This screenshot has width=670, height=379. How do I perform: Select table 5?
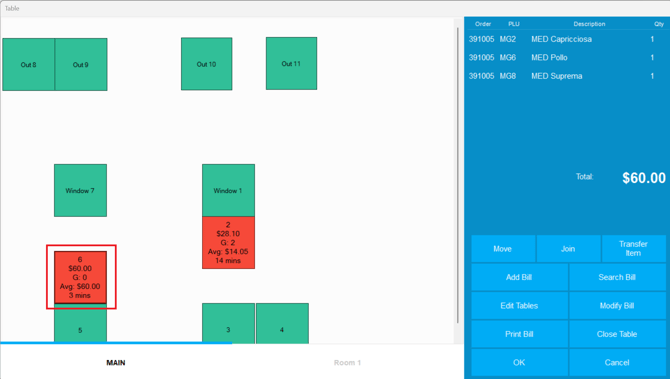tap(80, 324)
